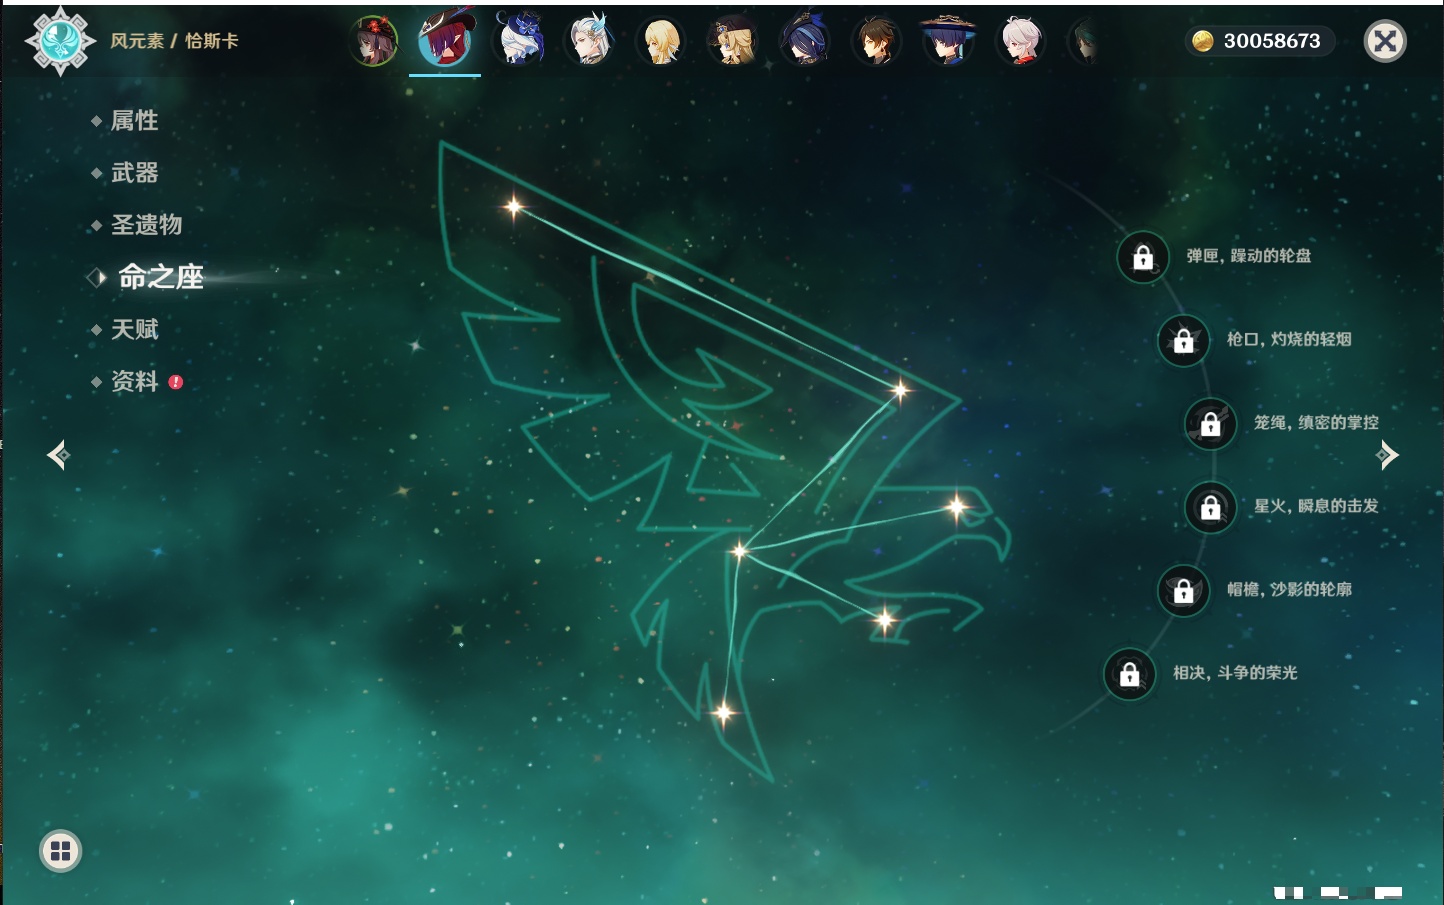Viewport: 1444px width, 905px height.
Task: Select the 命之座 constellation page
Action: pos(160,277)
